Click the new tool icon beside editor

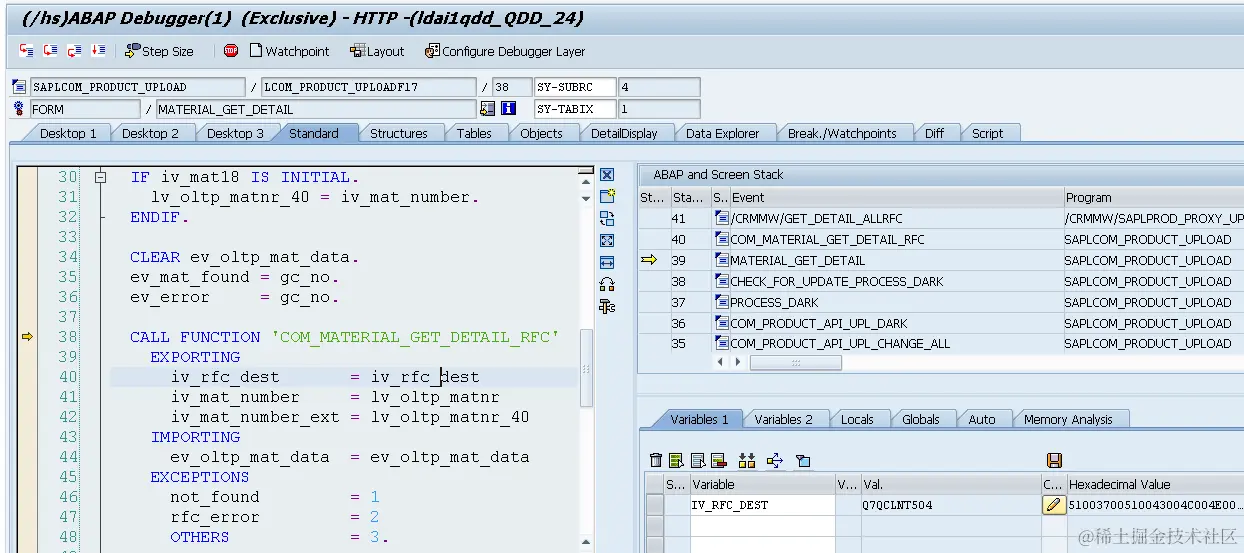[607, 197]
